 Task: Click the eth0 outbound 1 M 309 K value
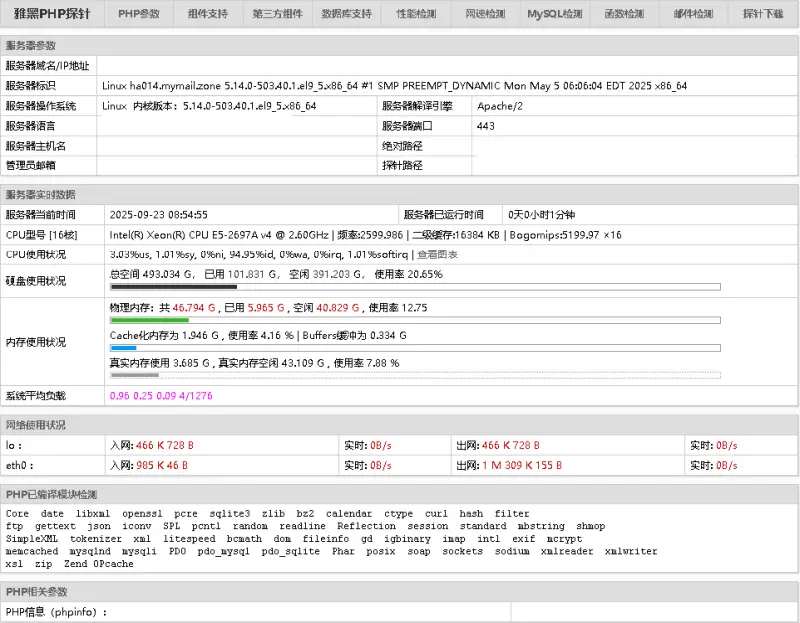[522, 465]
